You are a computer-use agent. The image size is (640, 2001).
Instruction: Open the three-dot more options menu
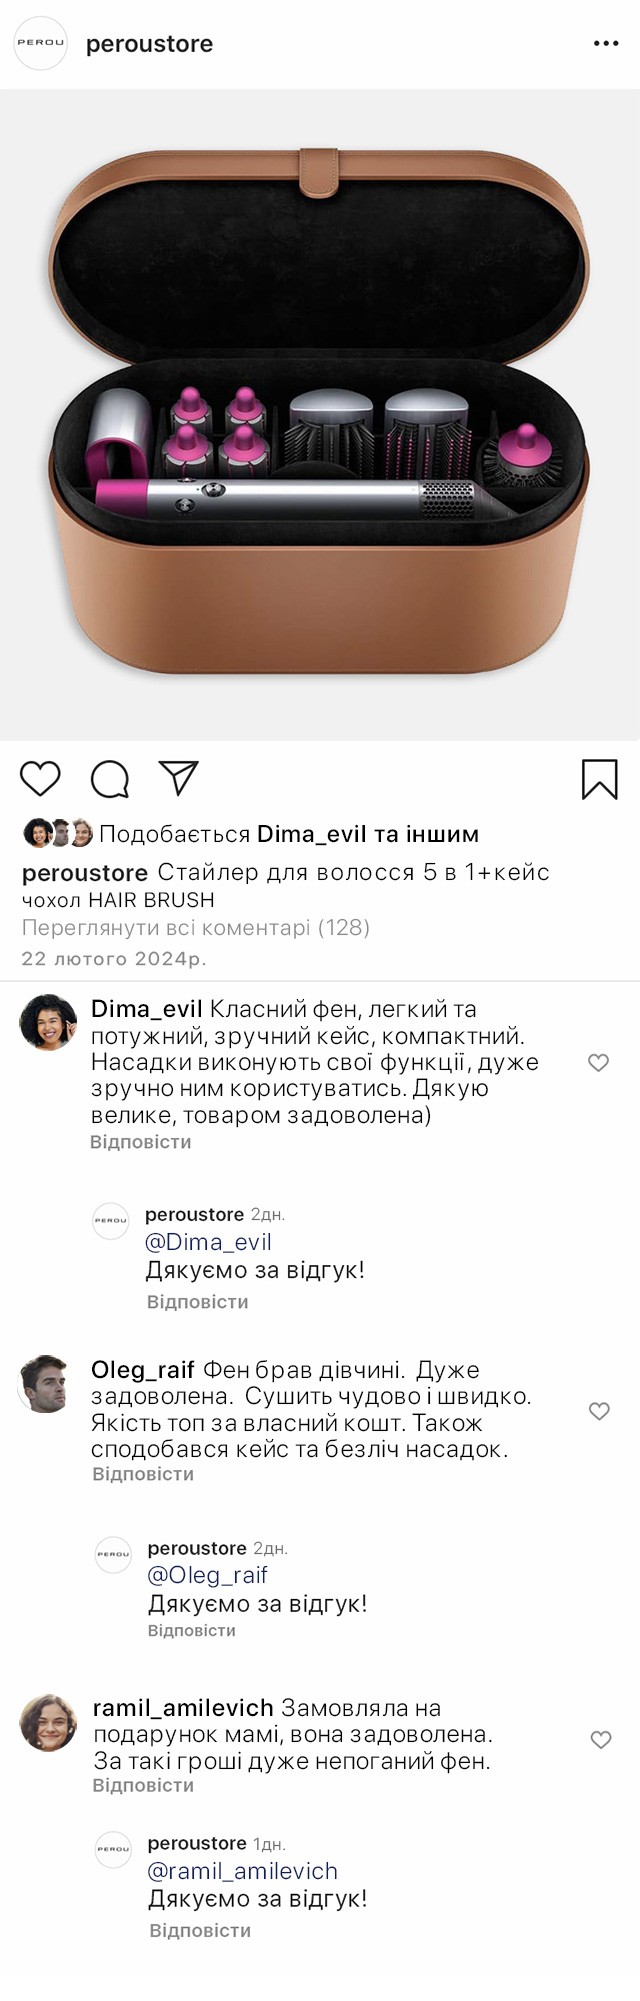[606, 44]
